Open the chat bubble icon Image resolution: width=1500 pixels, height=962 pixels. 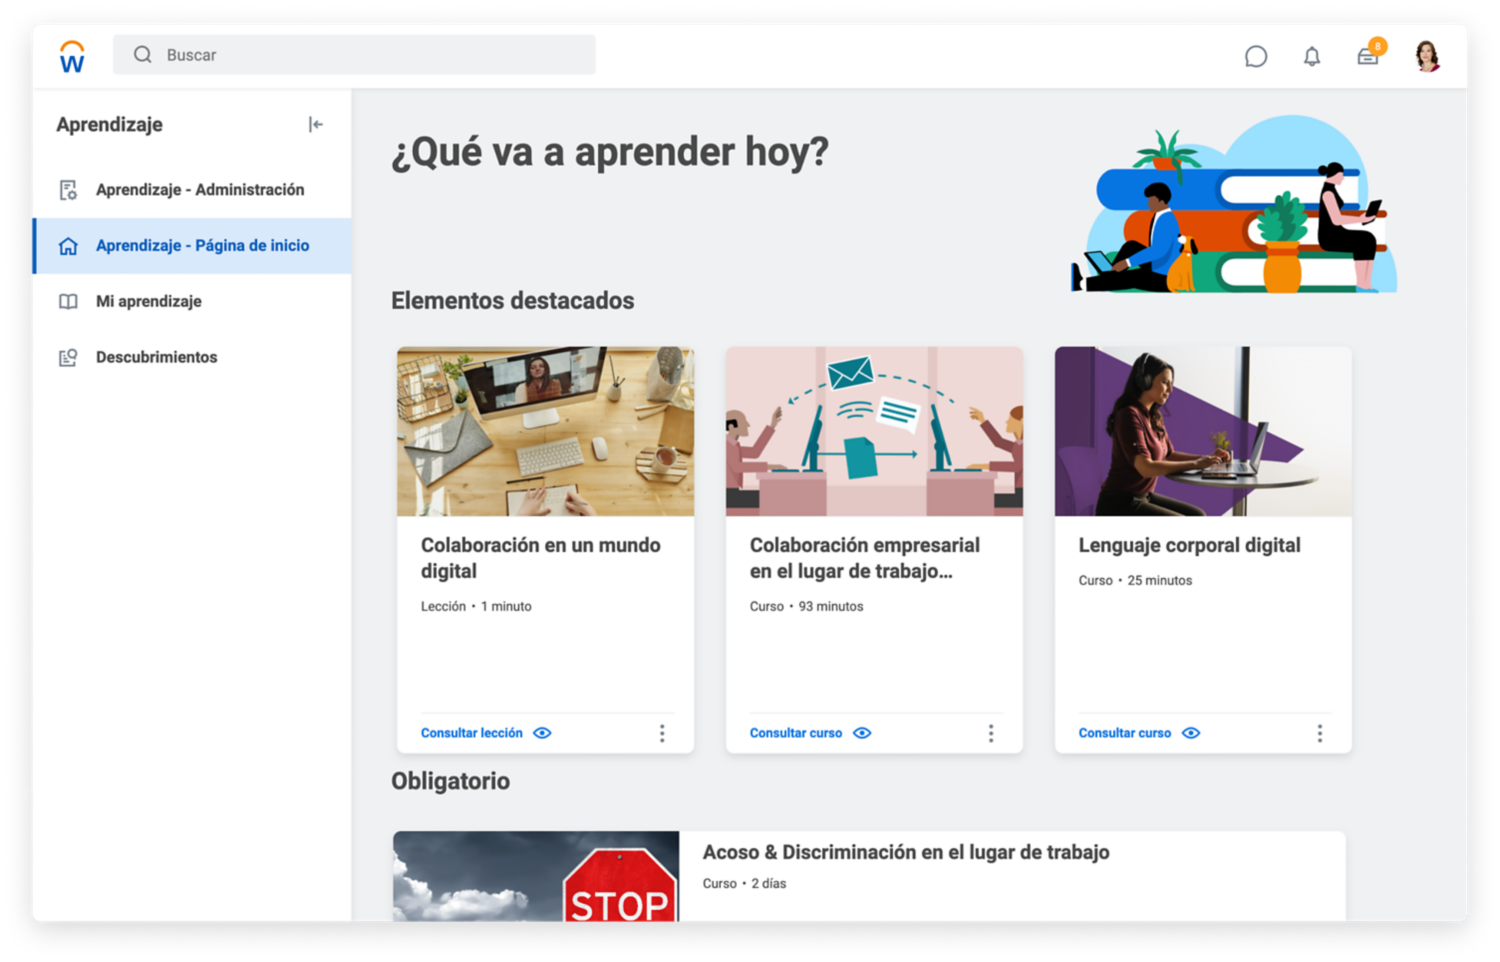pos(1256,56)
